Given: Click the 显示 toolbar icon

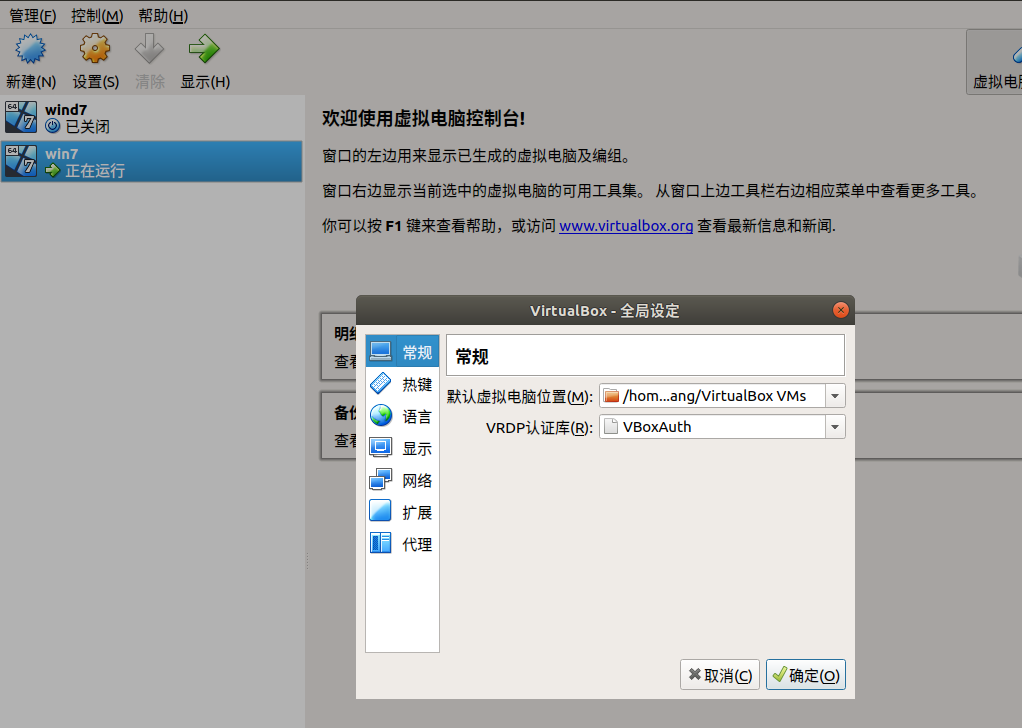Looking at the screenshot, I should coord(204,58).
